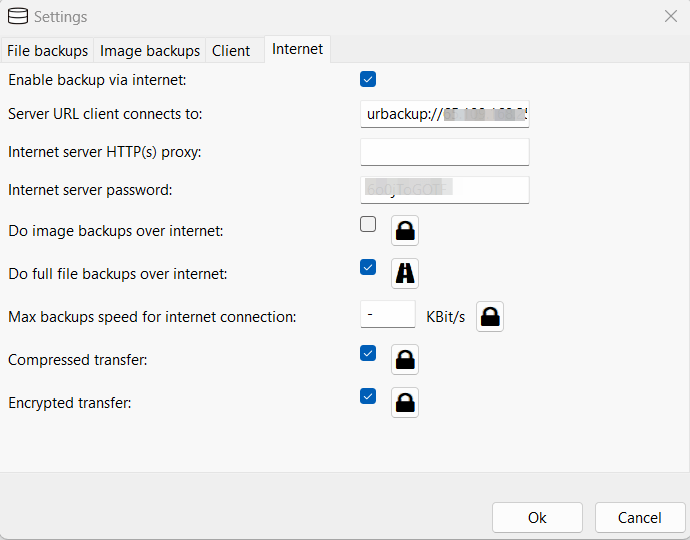This screenshot has width=690, height=540.
Task: Toggle Encrypted transfer checkbox
Action: coord(368,396)
